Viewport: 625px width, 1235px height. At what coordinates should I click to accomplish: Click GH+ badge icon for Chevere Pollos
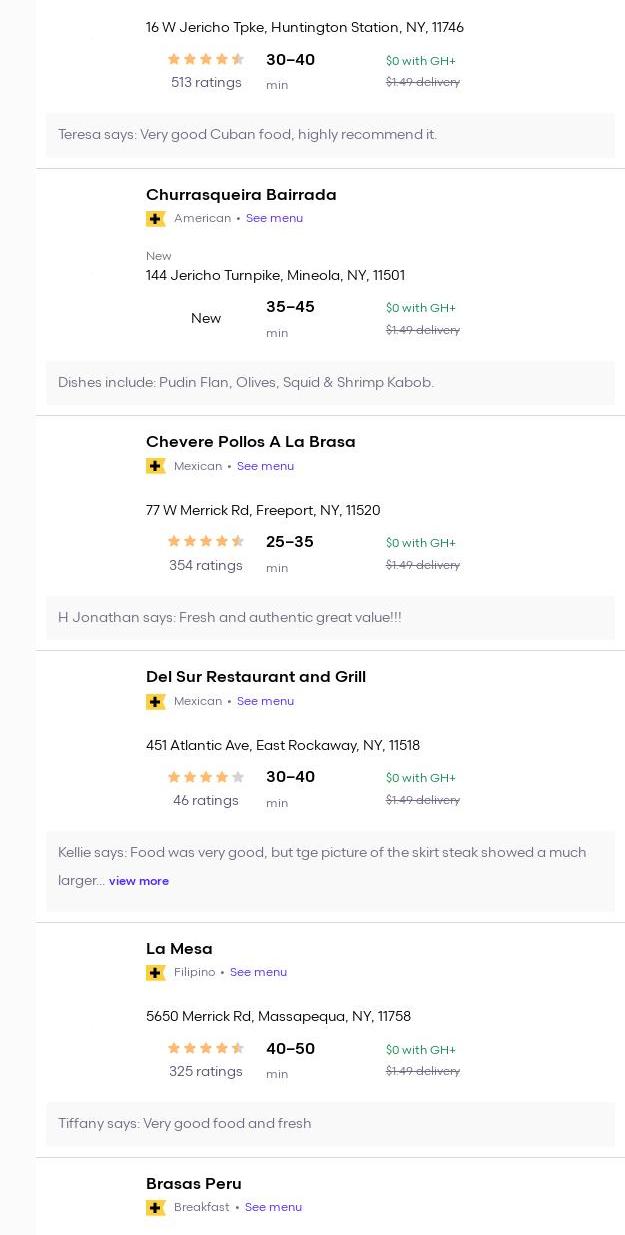155,466
